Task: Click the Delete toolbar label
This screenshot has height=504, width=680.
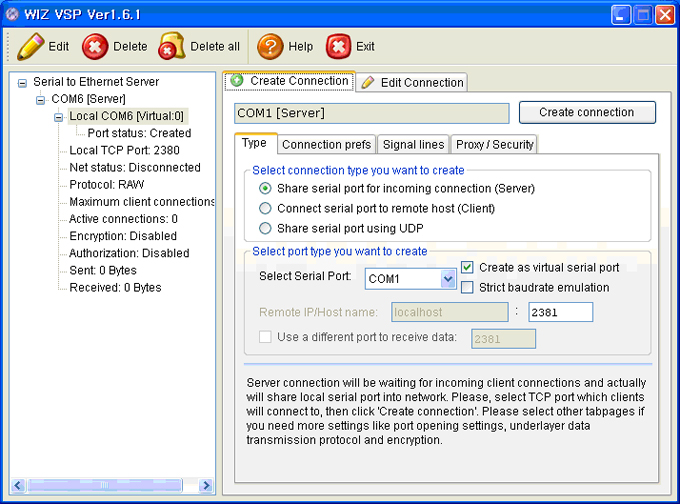Action: (x=130, y=46)
